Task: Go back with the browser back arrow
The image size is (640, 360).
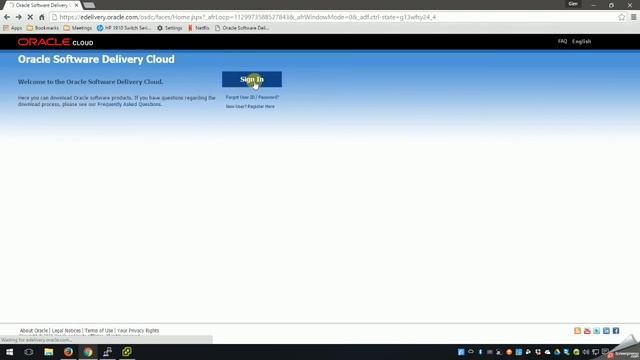Action: tap(7, 17)
